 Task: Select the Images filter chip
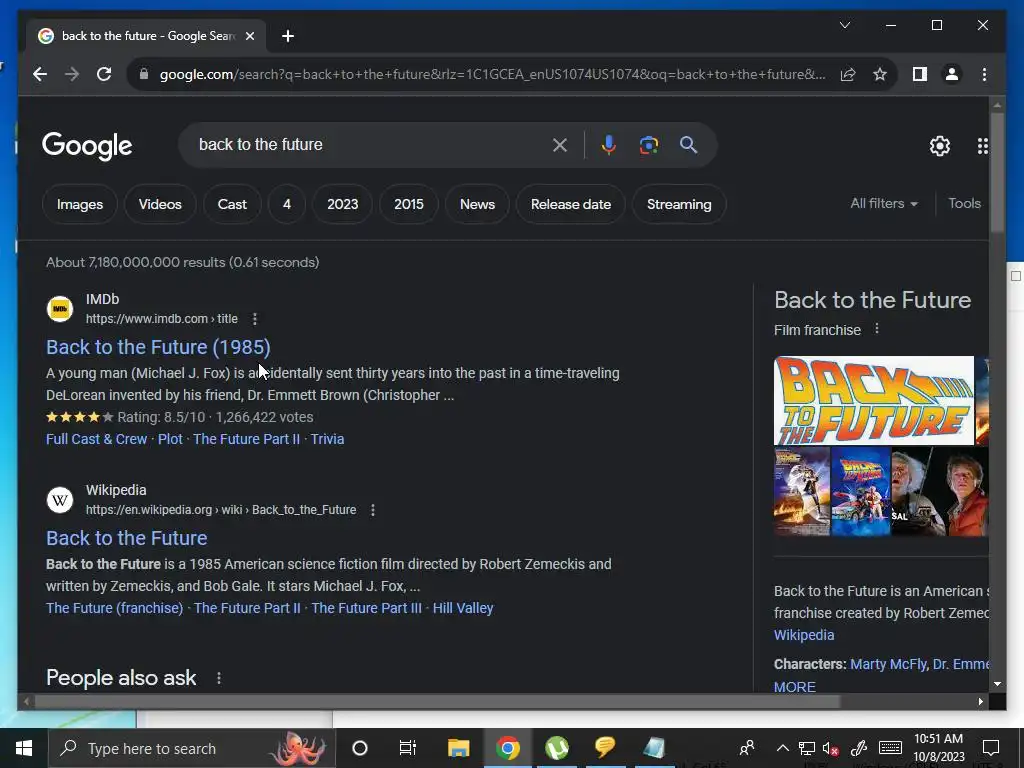[x=80, y=204]
